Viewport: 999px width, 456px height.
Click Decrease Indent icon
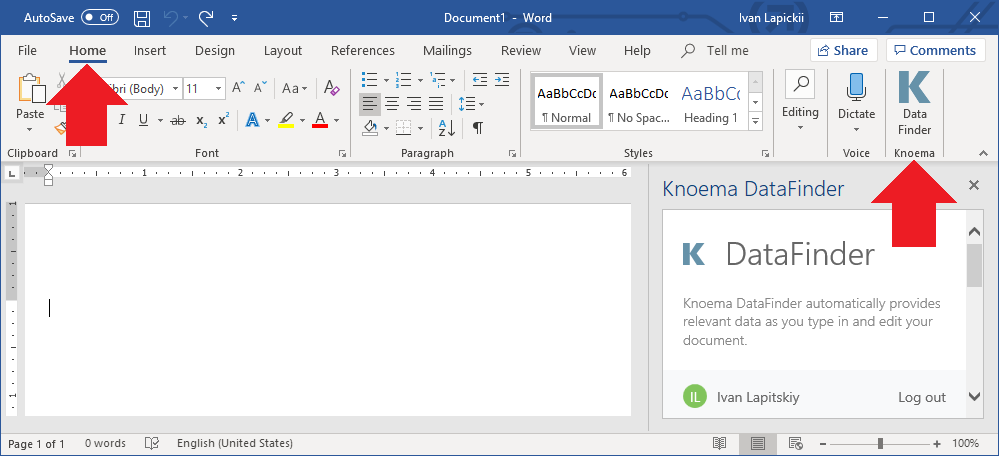pos(480,79)
